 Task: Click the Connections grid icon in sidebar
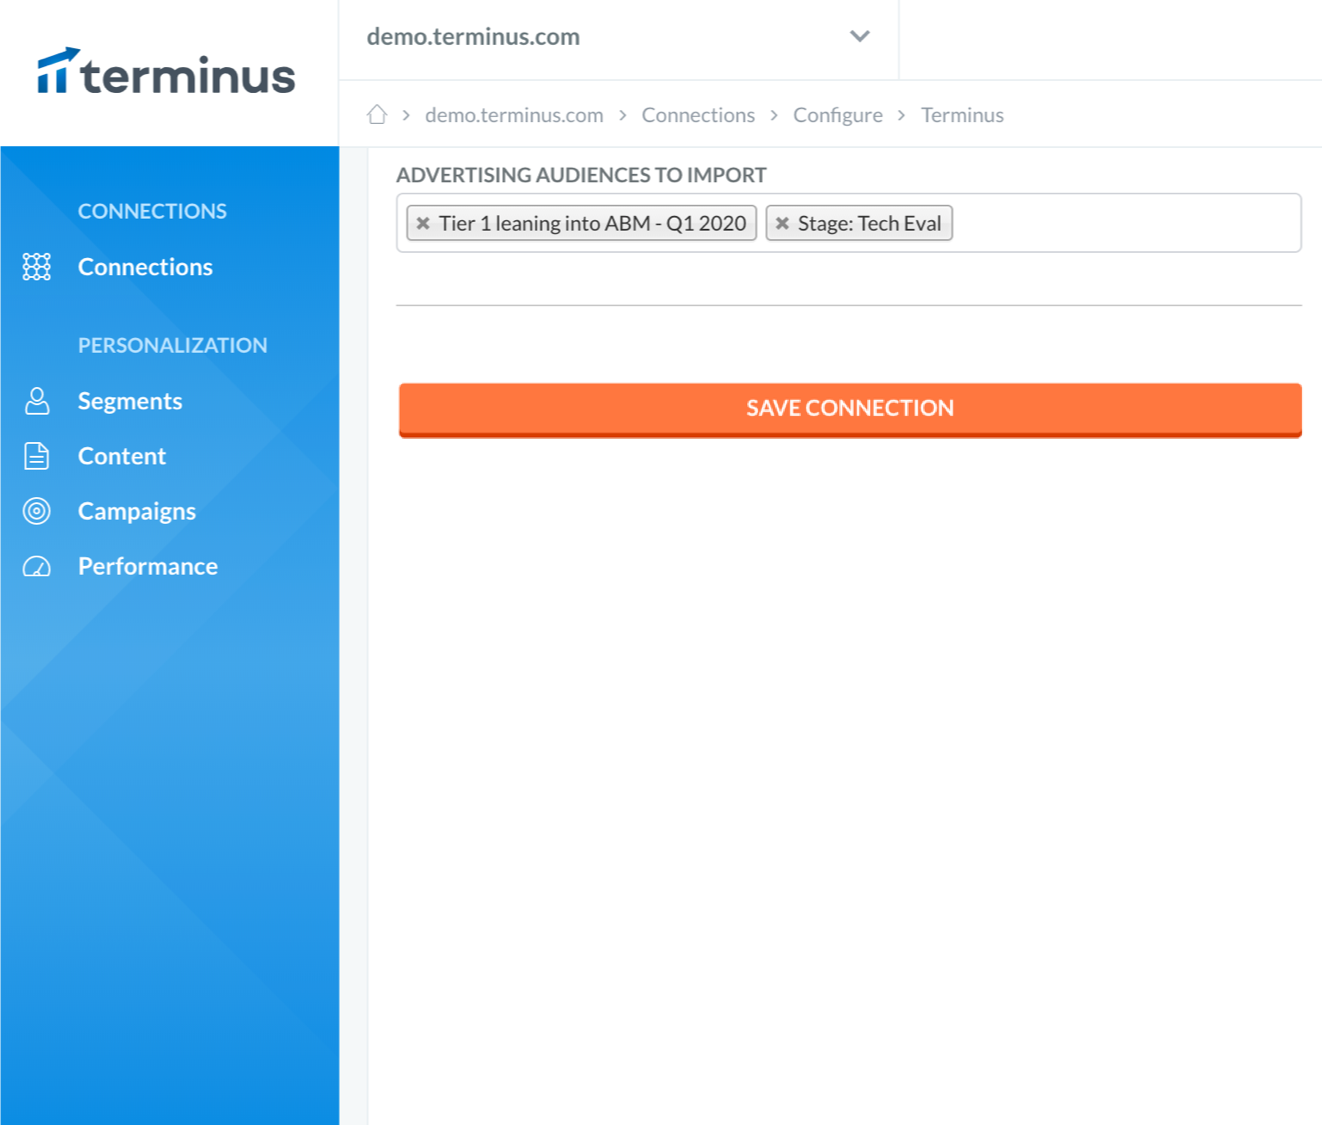click(x=37, y=267)
